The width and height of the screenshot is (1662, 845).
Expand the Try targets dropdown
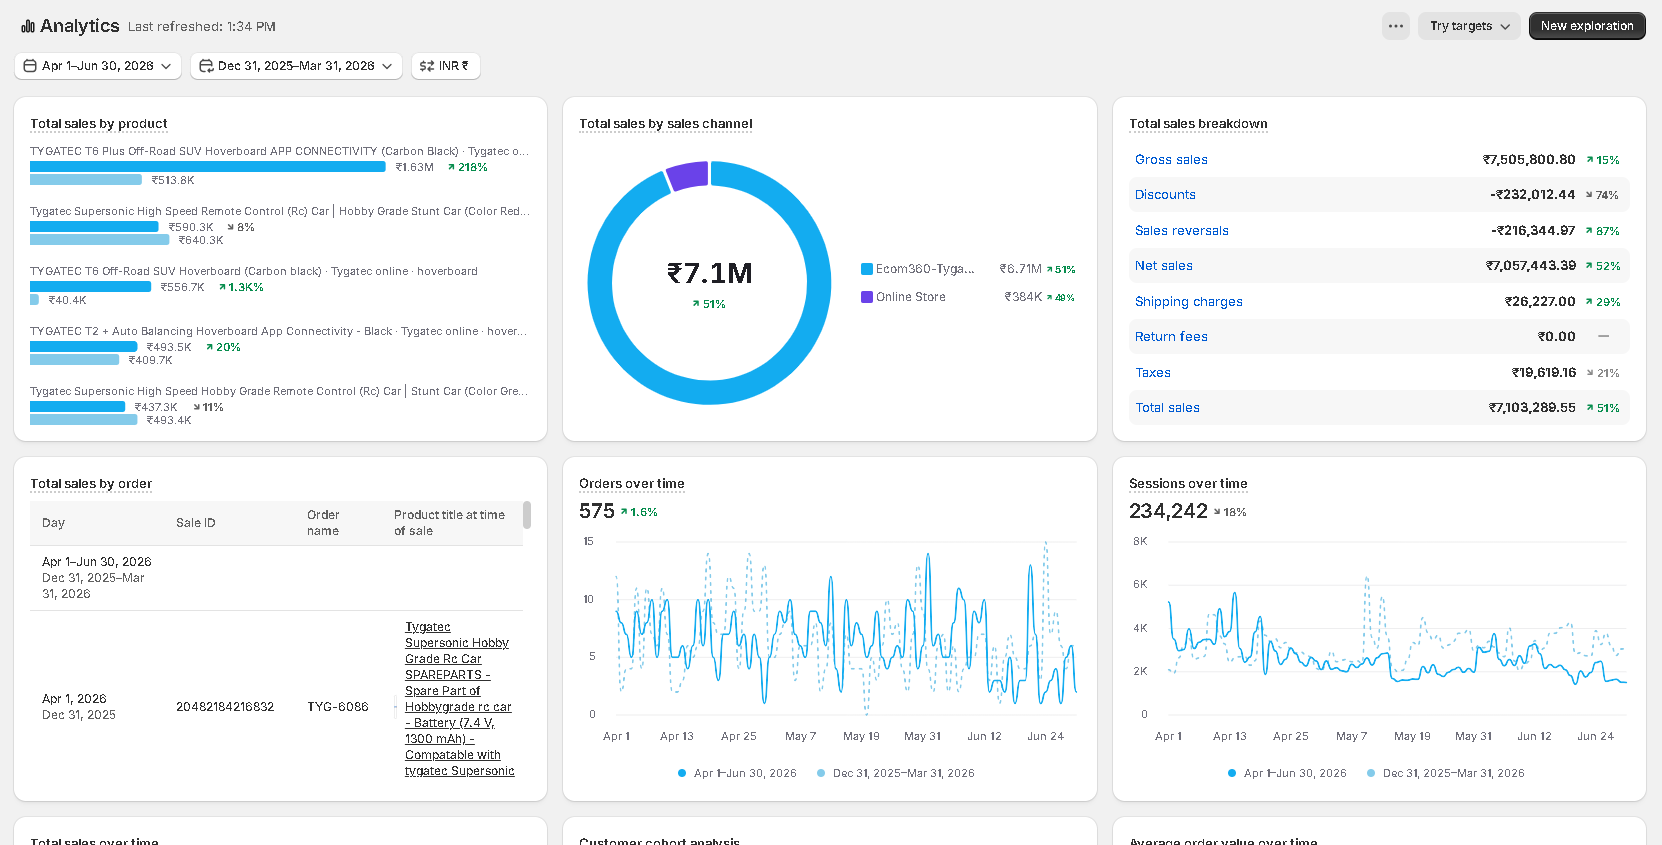click(x=1469, y=26)
